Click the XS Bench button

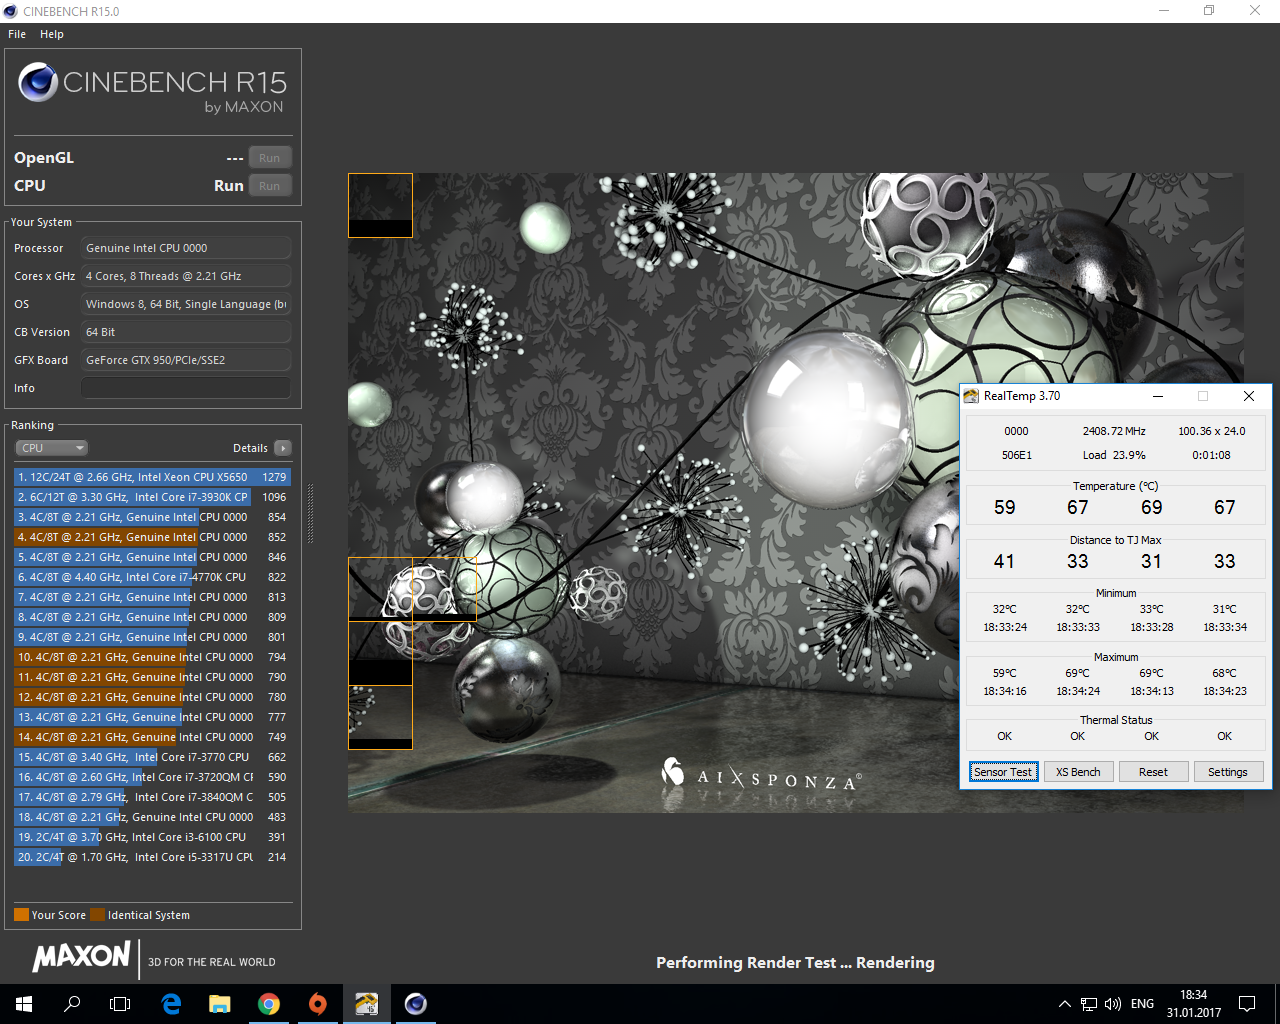1078,772
